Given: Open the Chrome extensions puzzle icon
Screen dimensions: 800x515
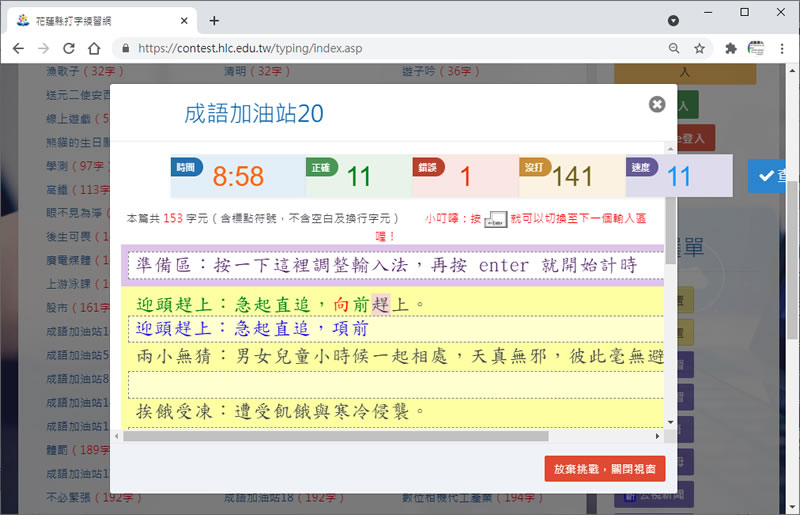Looking at the screenshot, I should tap(731, 48).
